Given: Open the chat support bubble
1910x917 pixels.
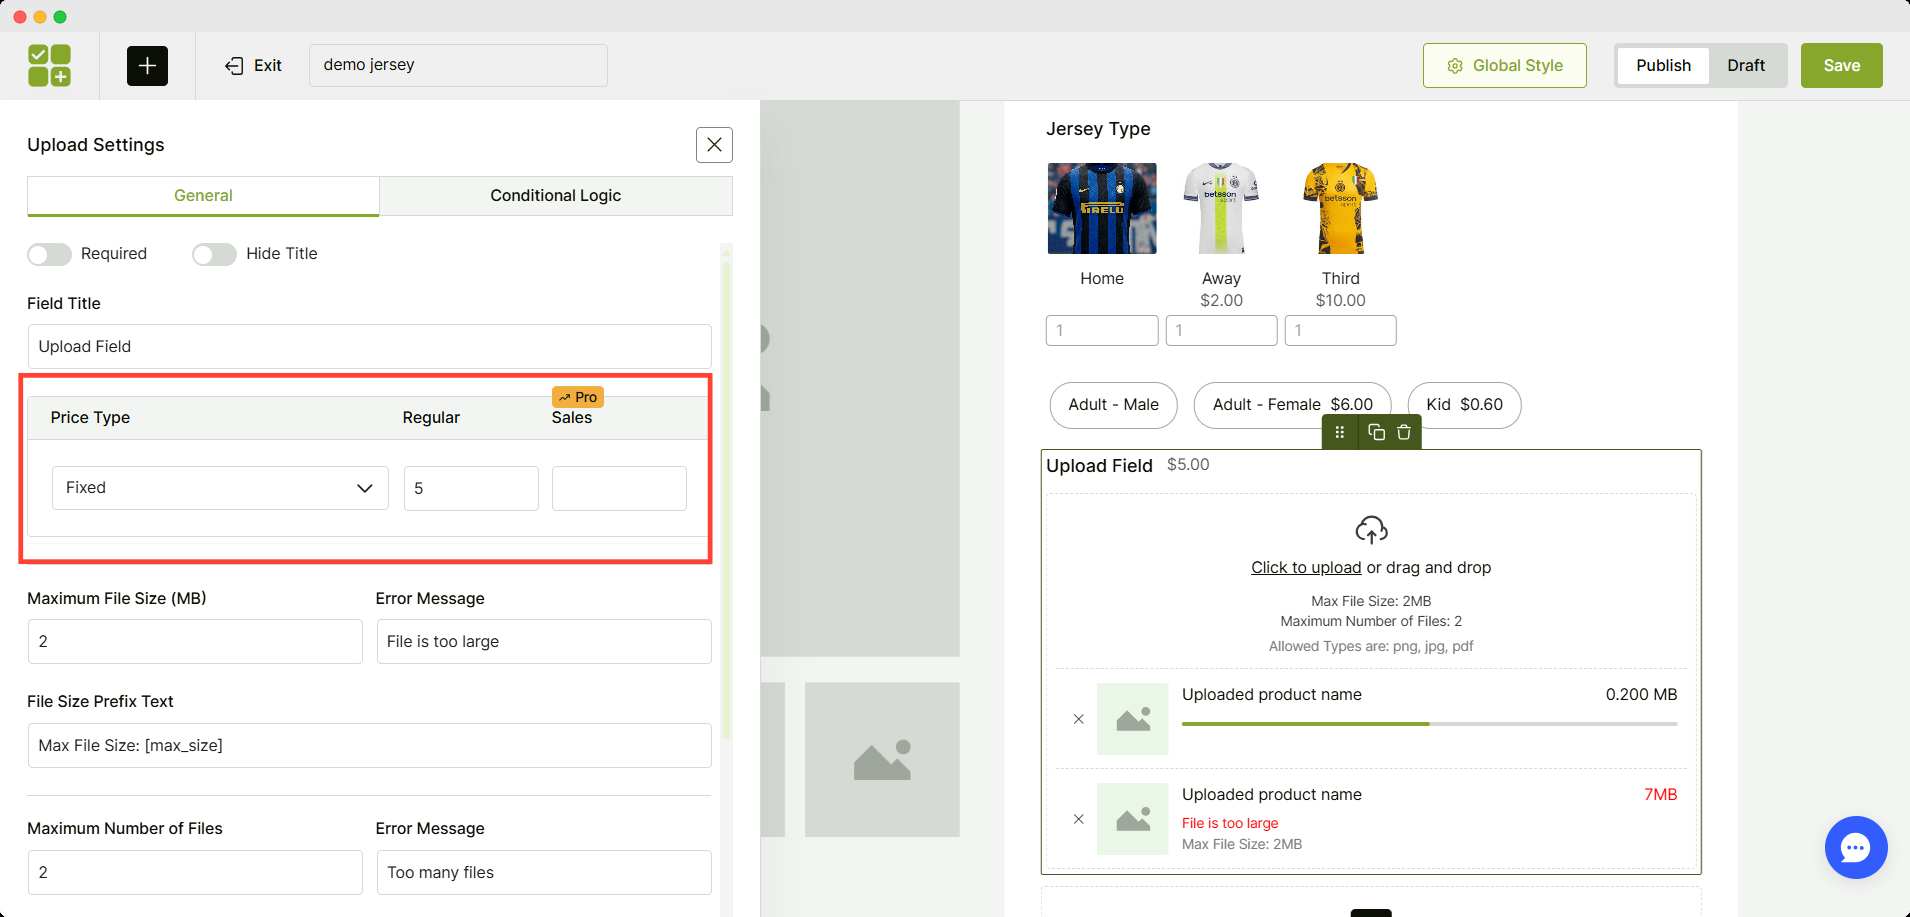Looking at the screenshot, I should coord(1855,848).
